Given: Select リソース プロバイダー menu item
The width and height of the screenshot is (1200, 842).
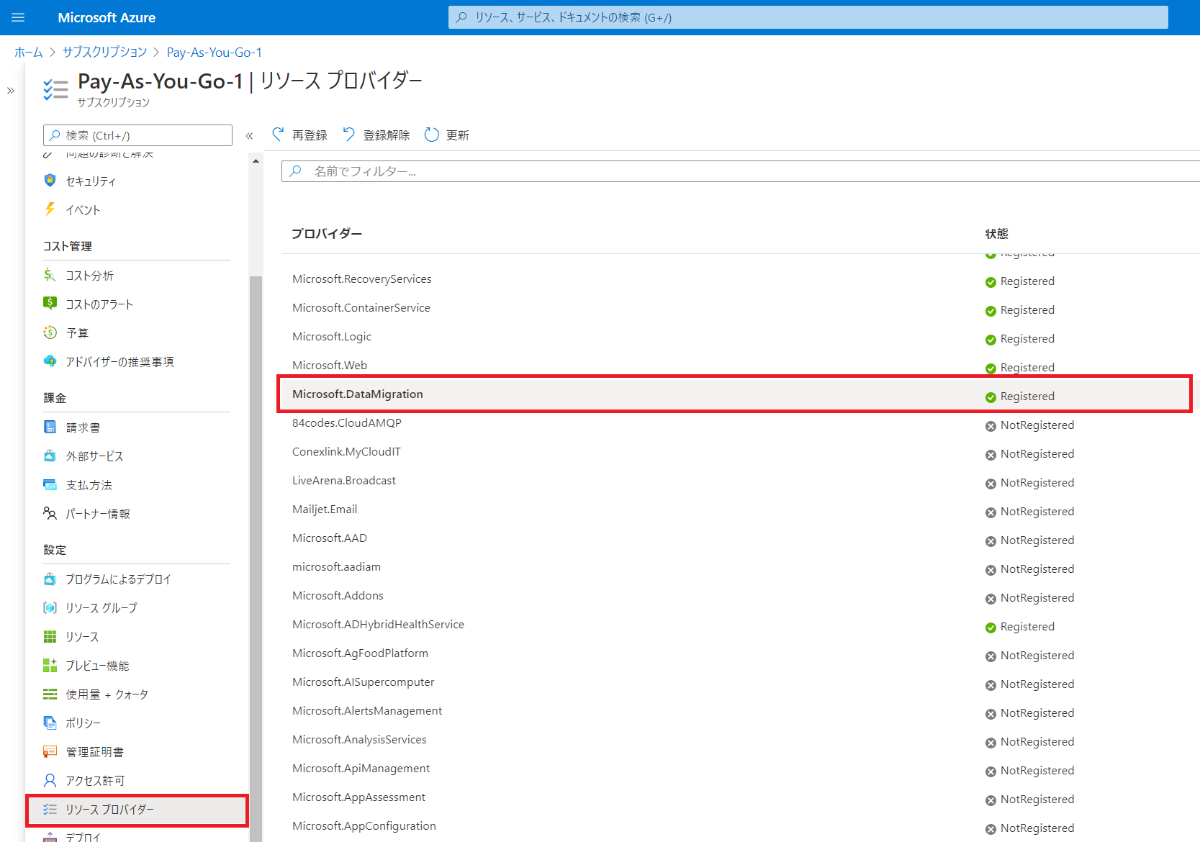Looking at the screenshot, I should [x=137, y=809].
